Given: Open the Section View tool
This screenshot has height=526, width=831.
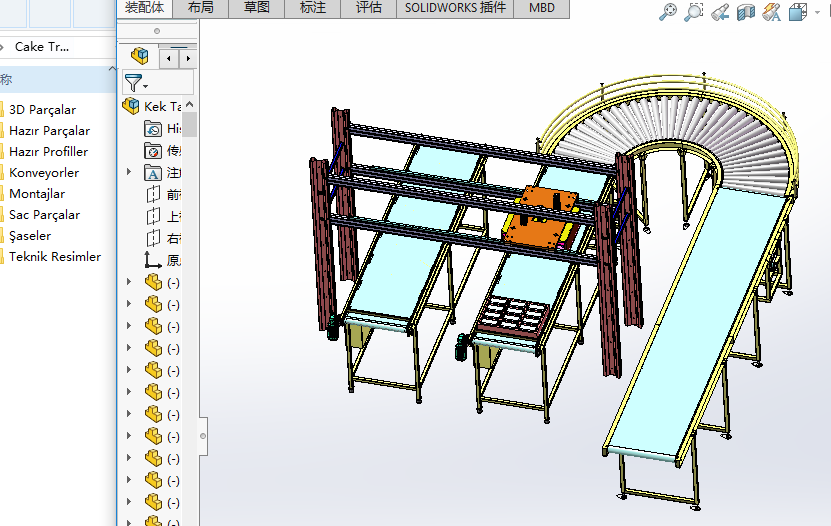Looking at the screenshot, I should tap(746, 12).
